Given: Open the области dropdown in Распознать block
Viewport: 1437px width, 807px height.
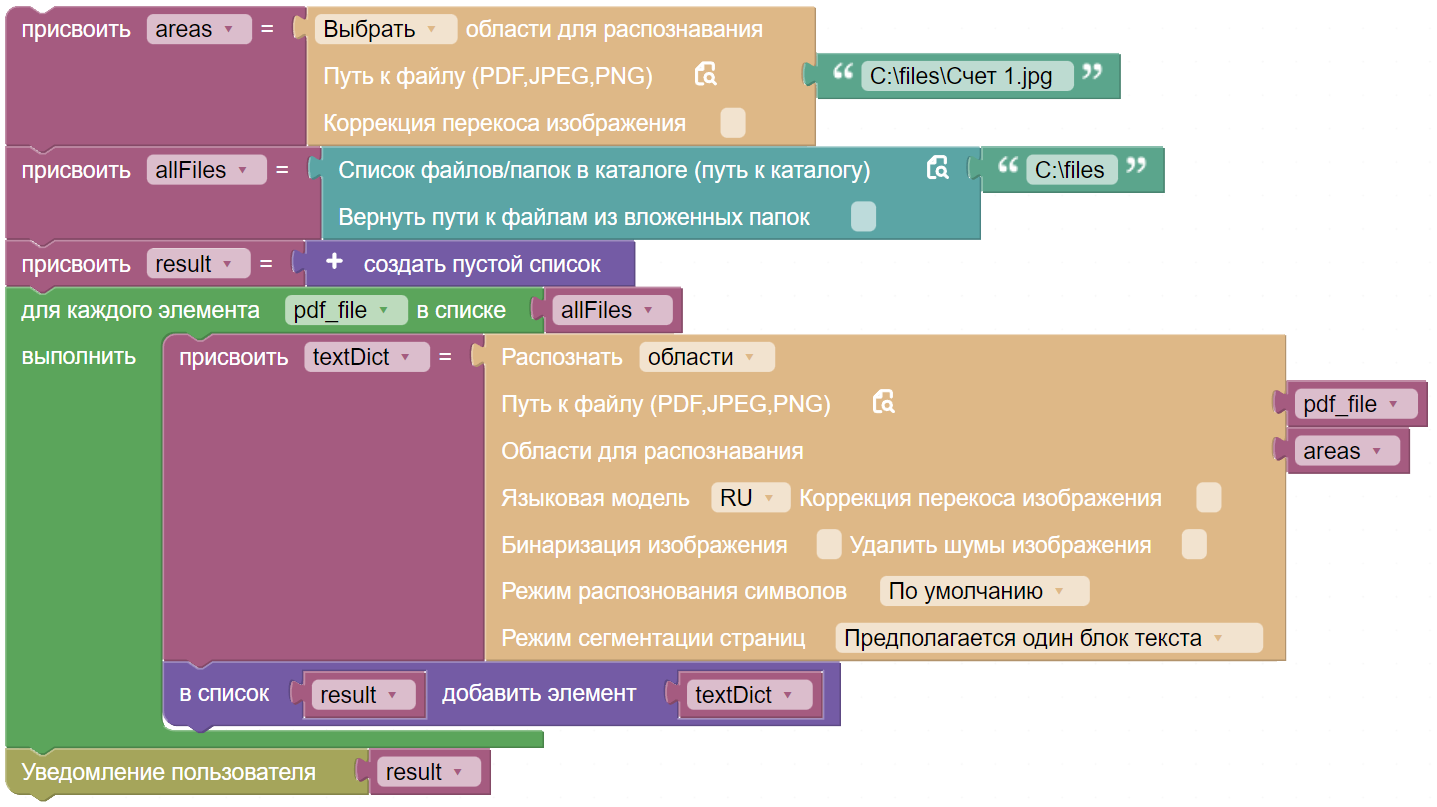Looking at the screenshot, I should (x=706, y=356).
